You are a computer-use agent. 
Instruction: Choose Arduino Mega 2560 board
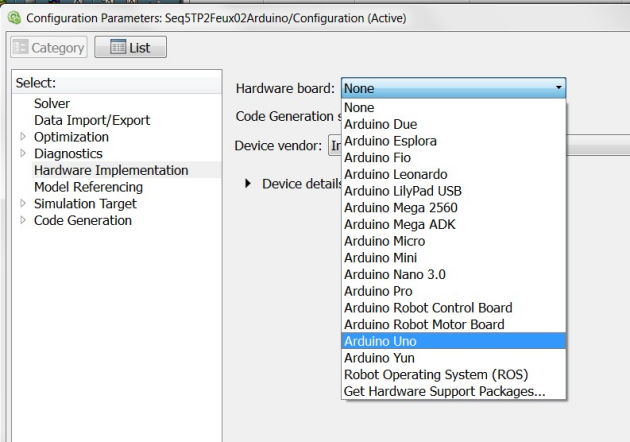click(454, 208)
